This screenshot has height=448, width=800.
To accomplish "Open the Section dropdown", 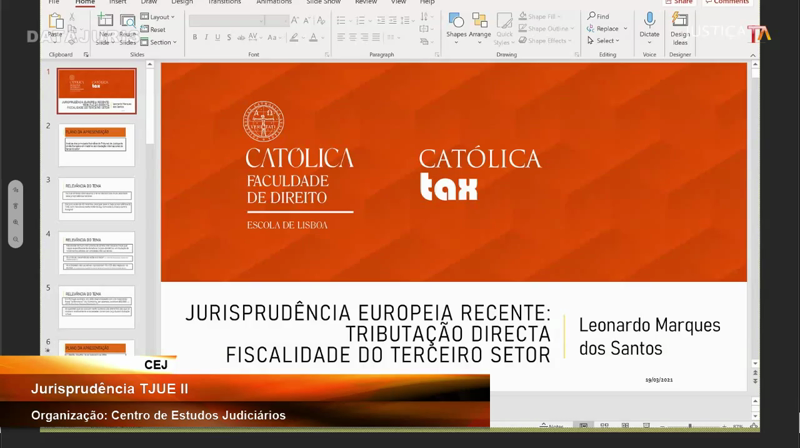I will pyautogui.click(x=160, y=42).
